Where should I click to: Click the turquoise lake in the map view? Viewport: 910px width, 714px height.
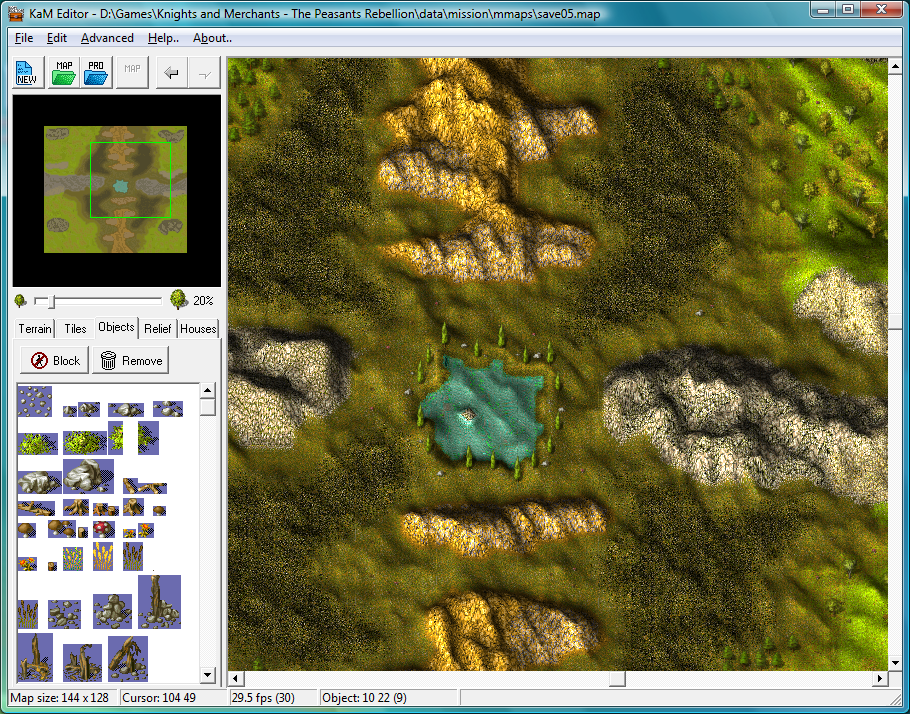pos(483,413)
